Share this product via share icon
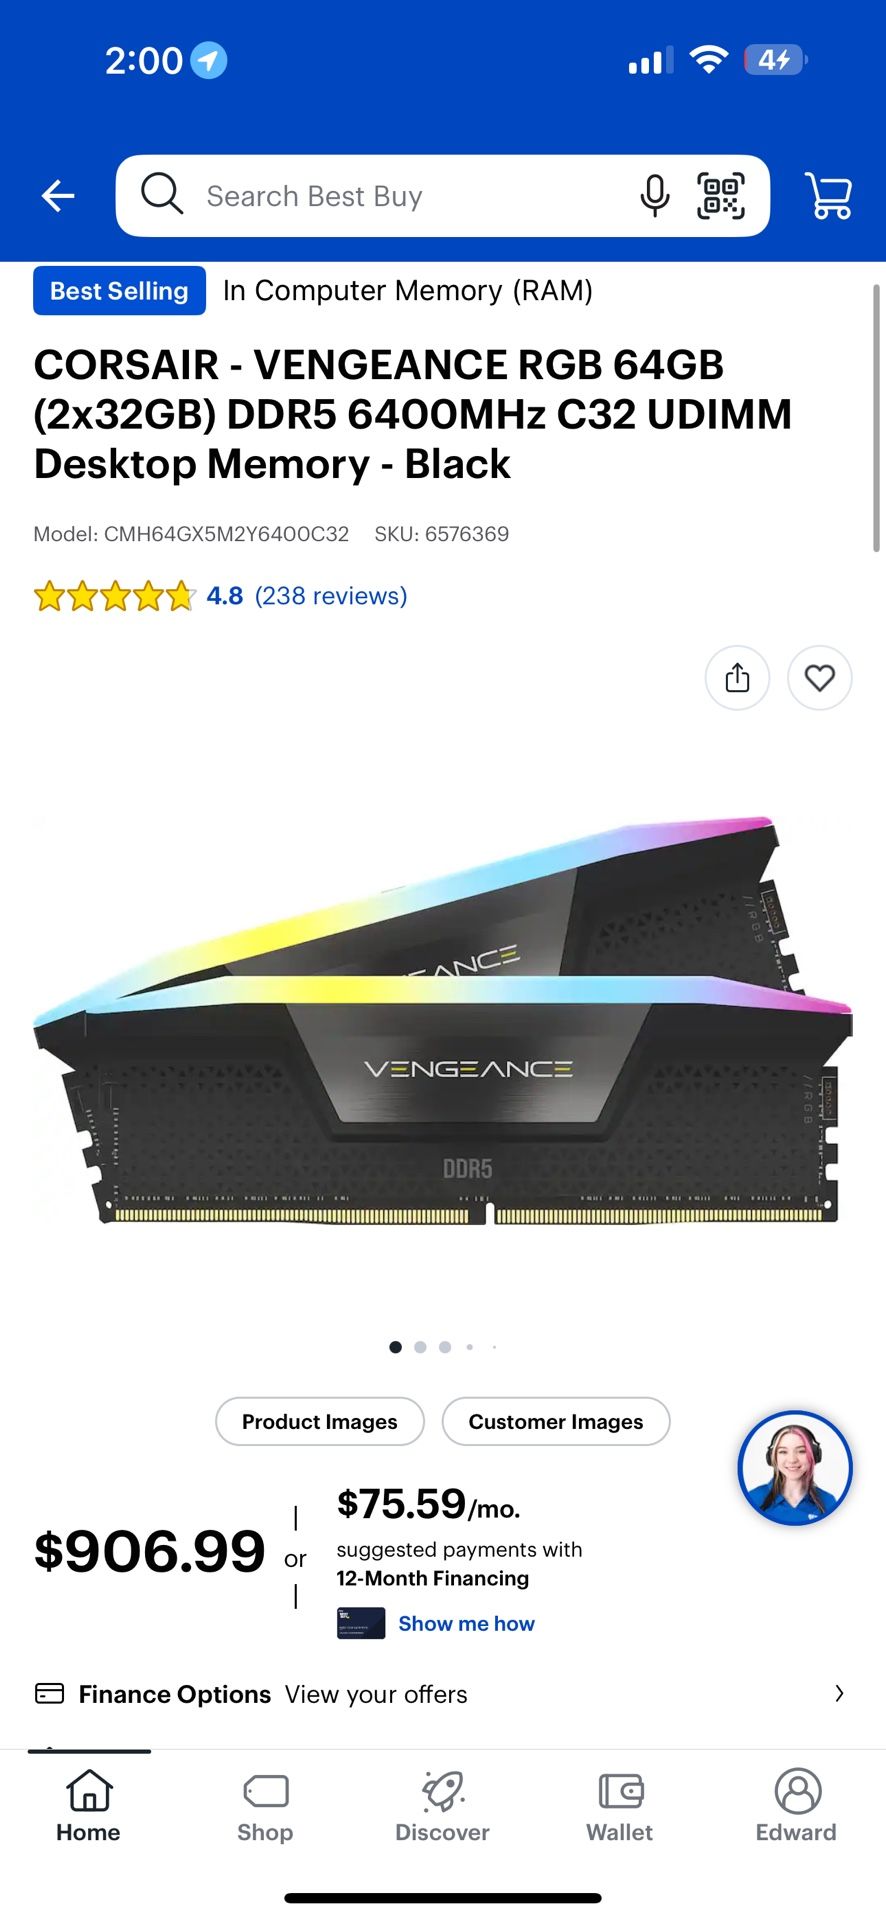The image size is (886, 1920). point(738,678)
